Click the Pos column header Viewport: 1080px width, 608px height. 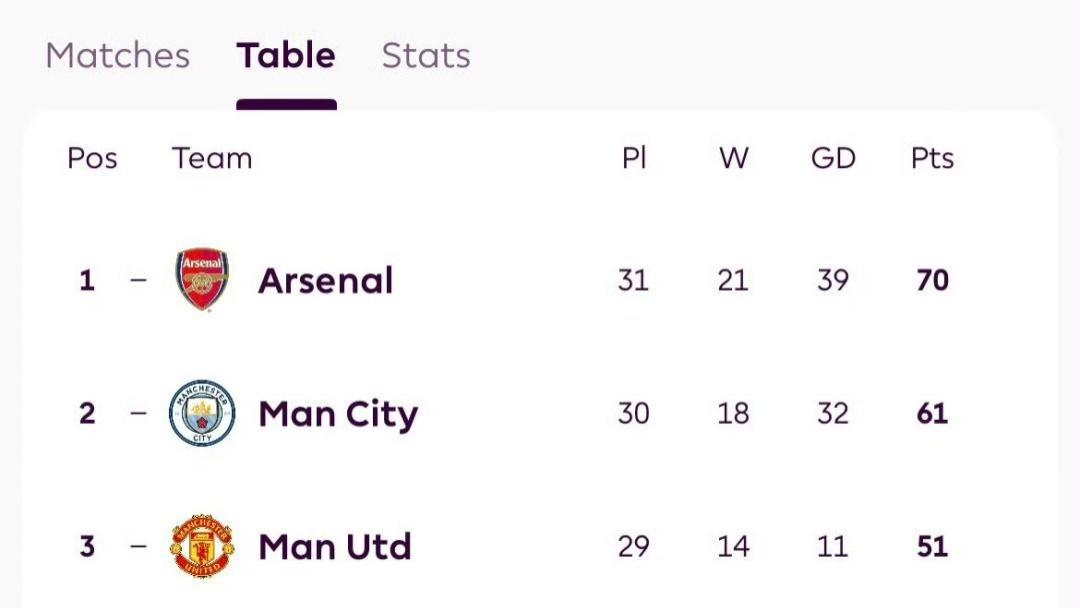(x=92, y=158)
